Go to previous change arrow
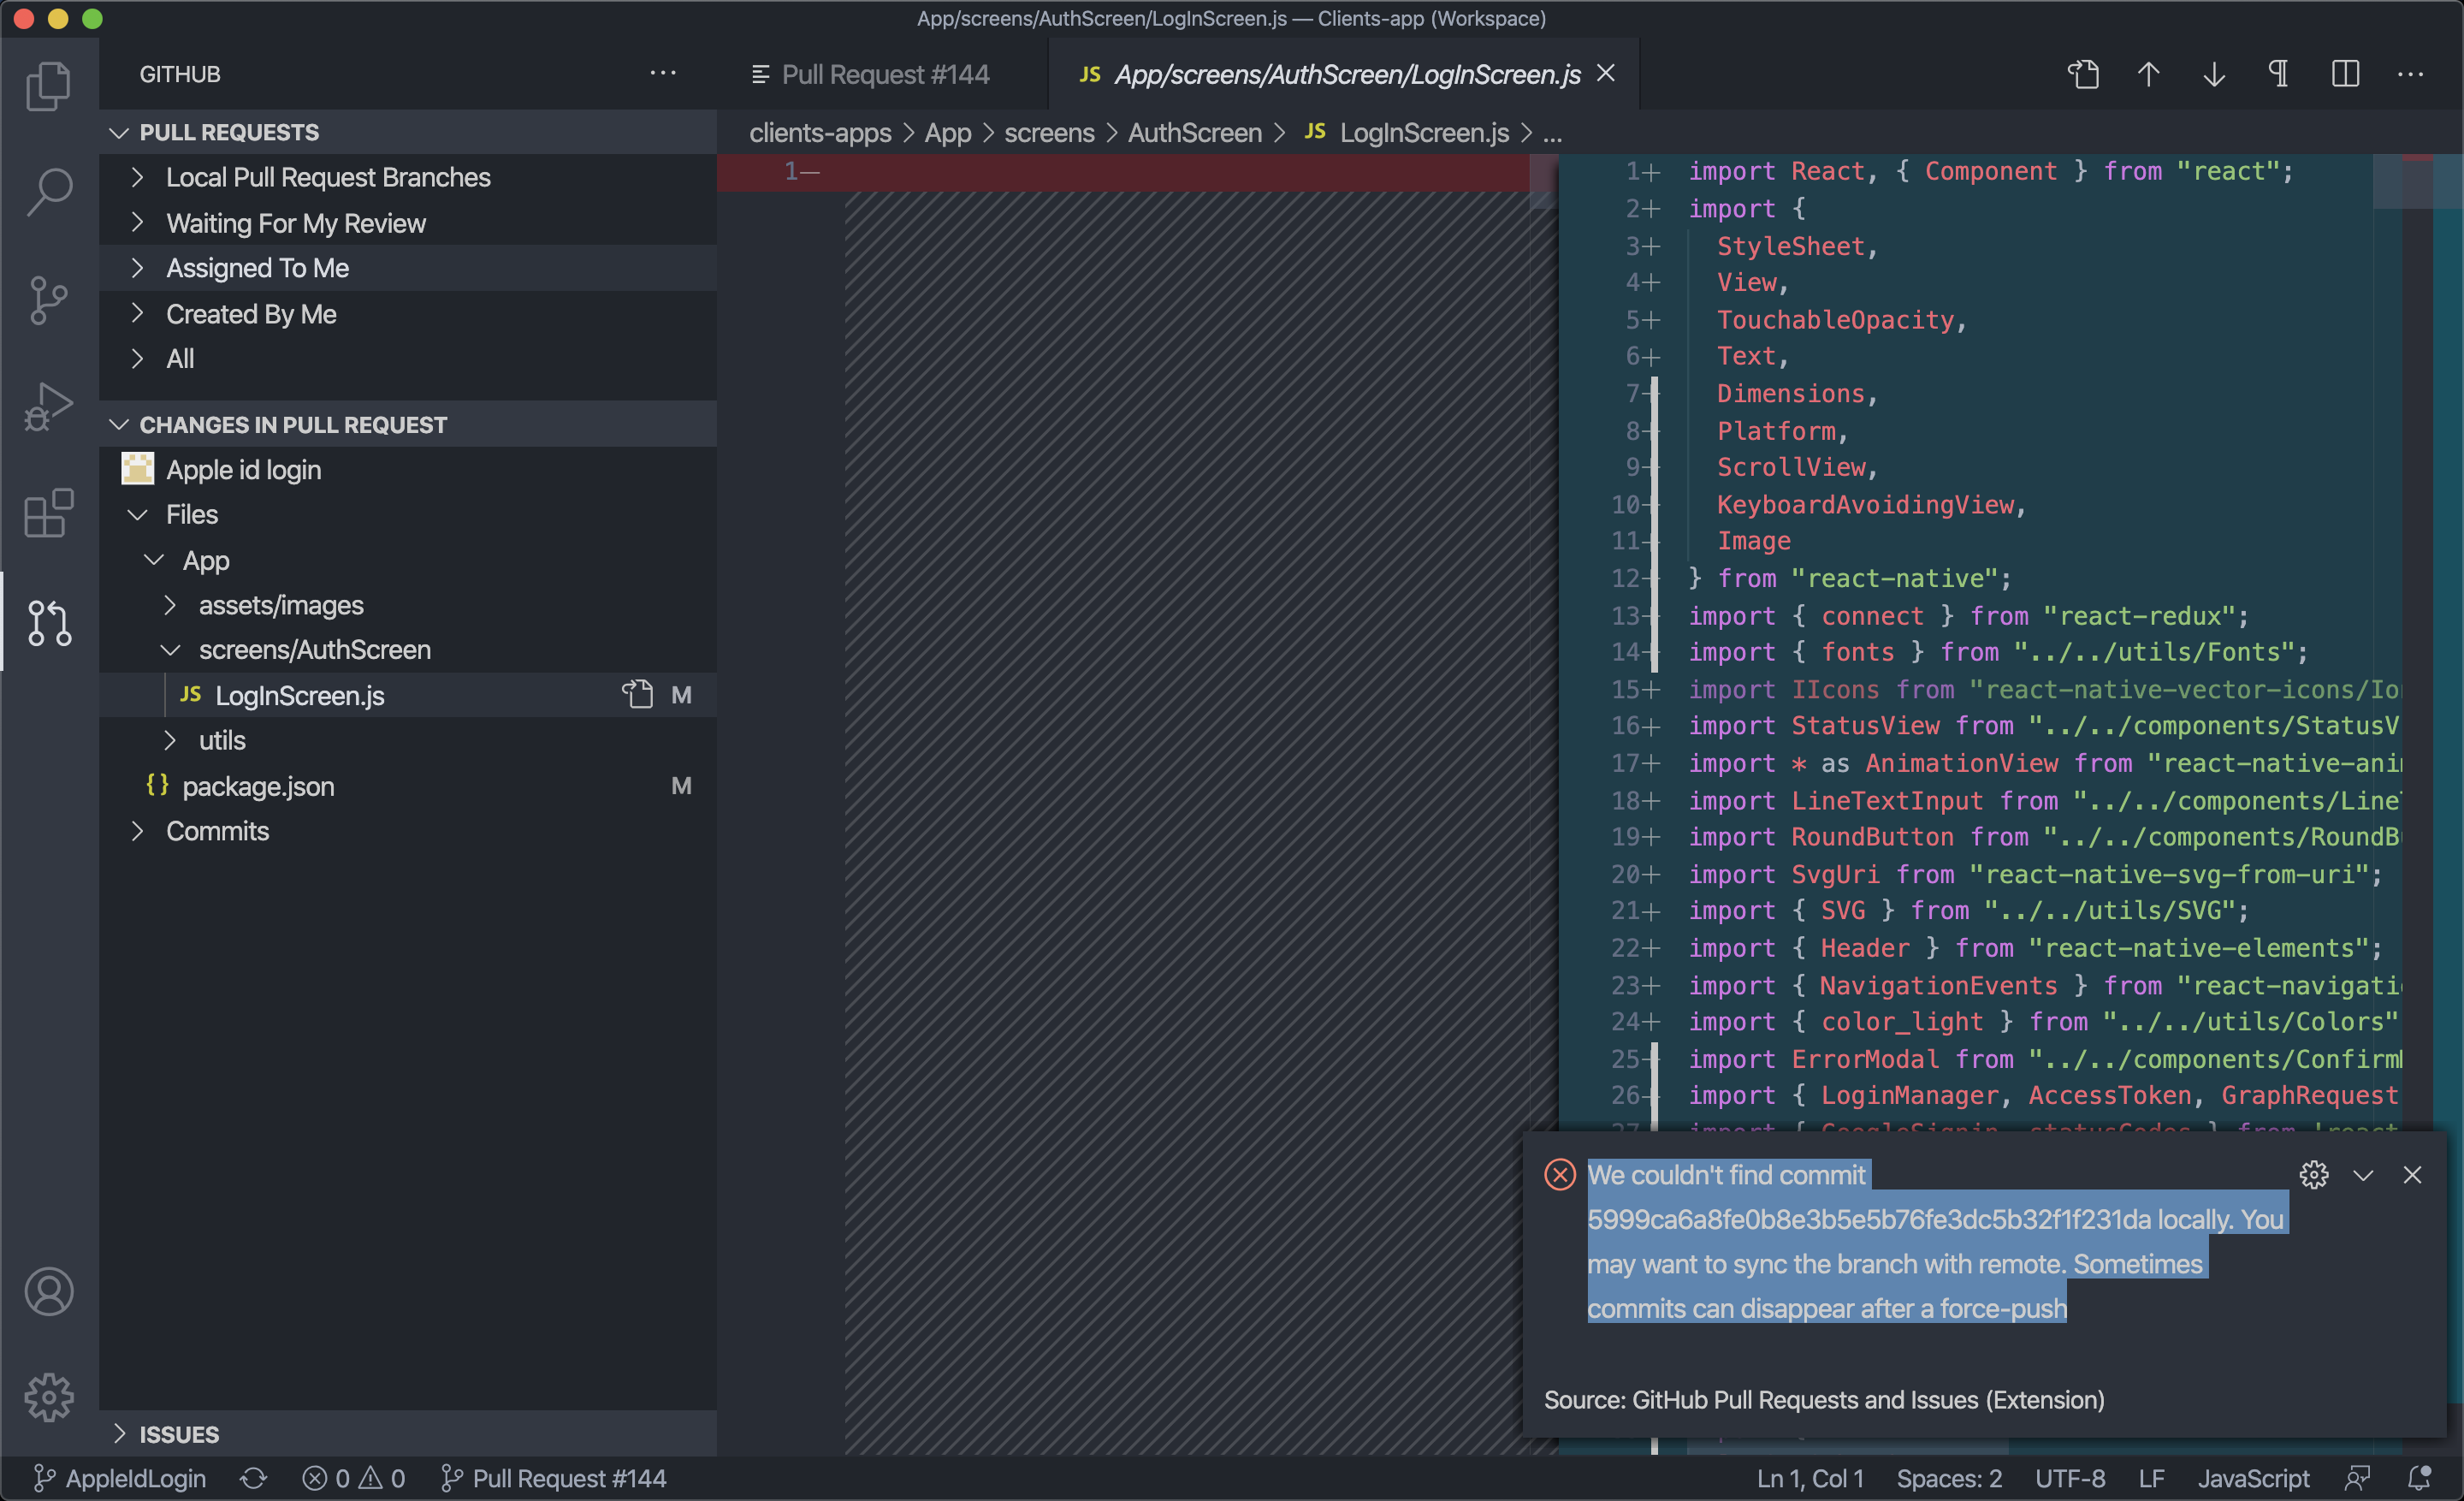 (x=2148, y=74)
